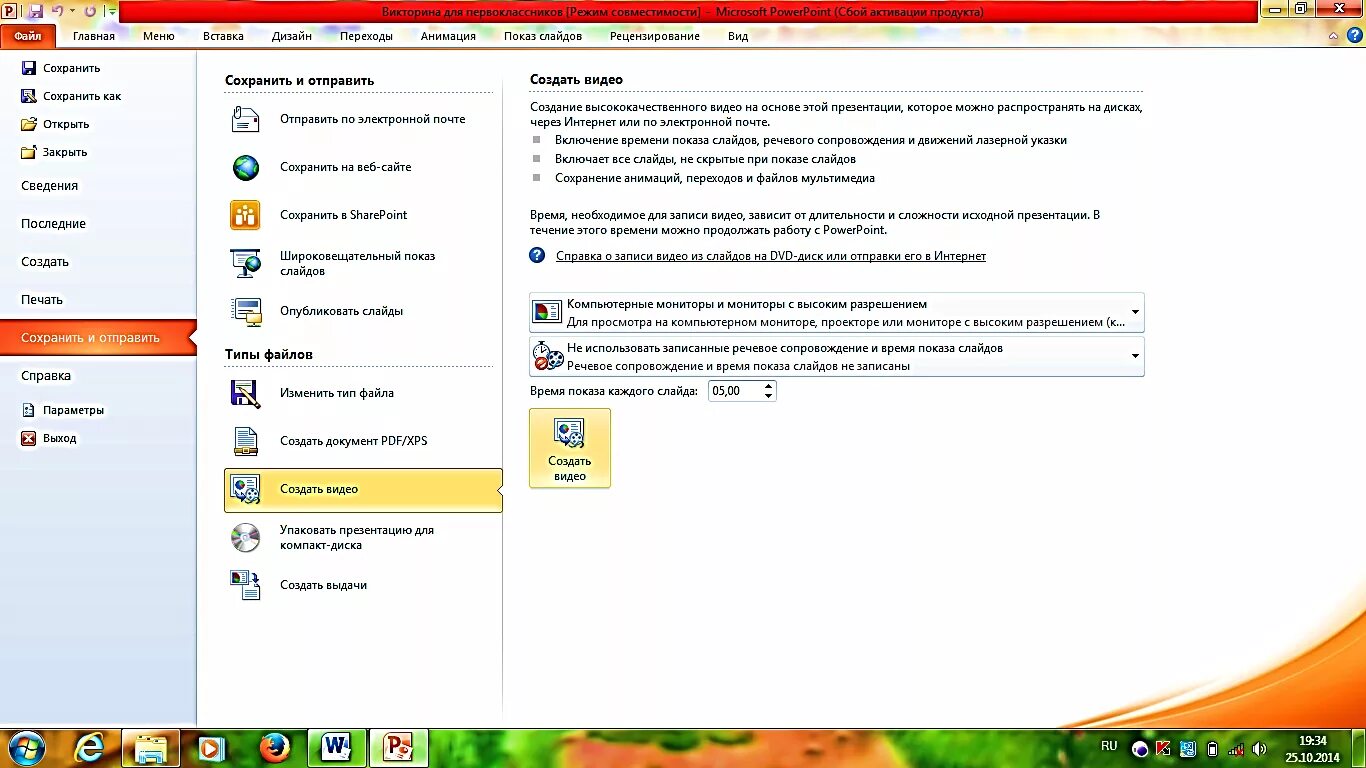Click the clock showing 19:34

1313,741
